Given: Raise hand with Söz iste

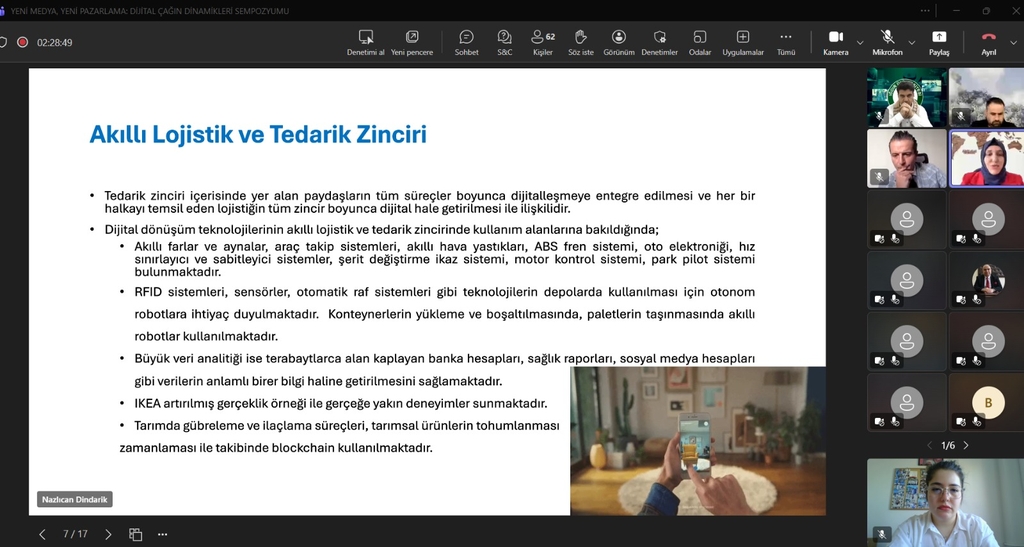Looking at the screenshot, I should pos(580,42).
